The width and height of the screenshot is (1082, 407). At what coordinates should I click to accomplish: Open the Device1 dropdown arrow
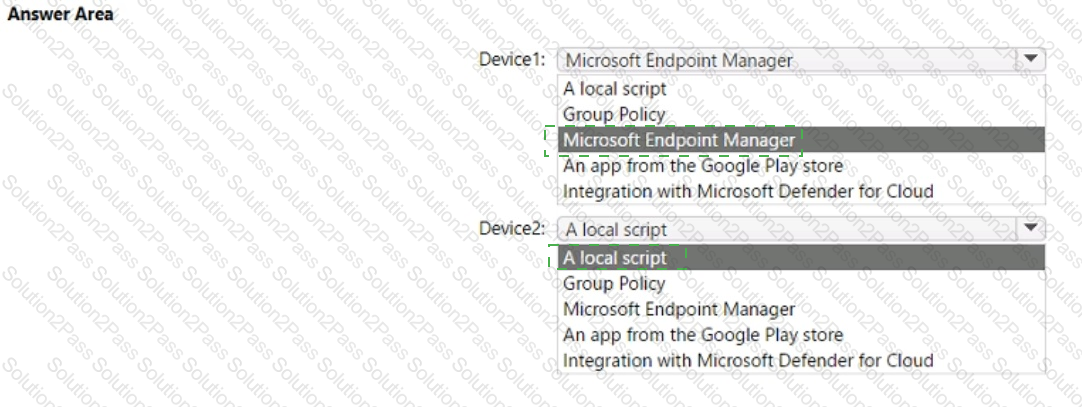1031,60
